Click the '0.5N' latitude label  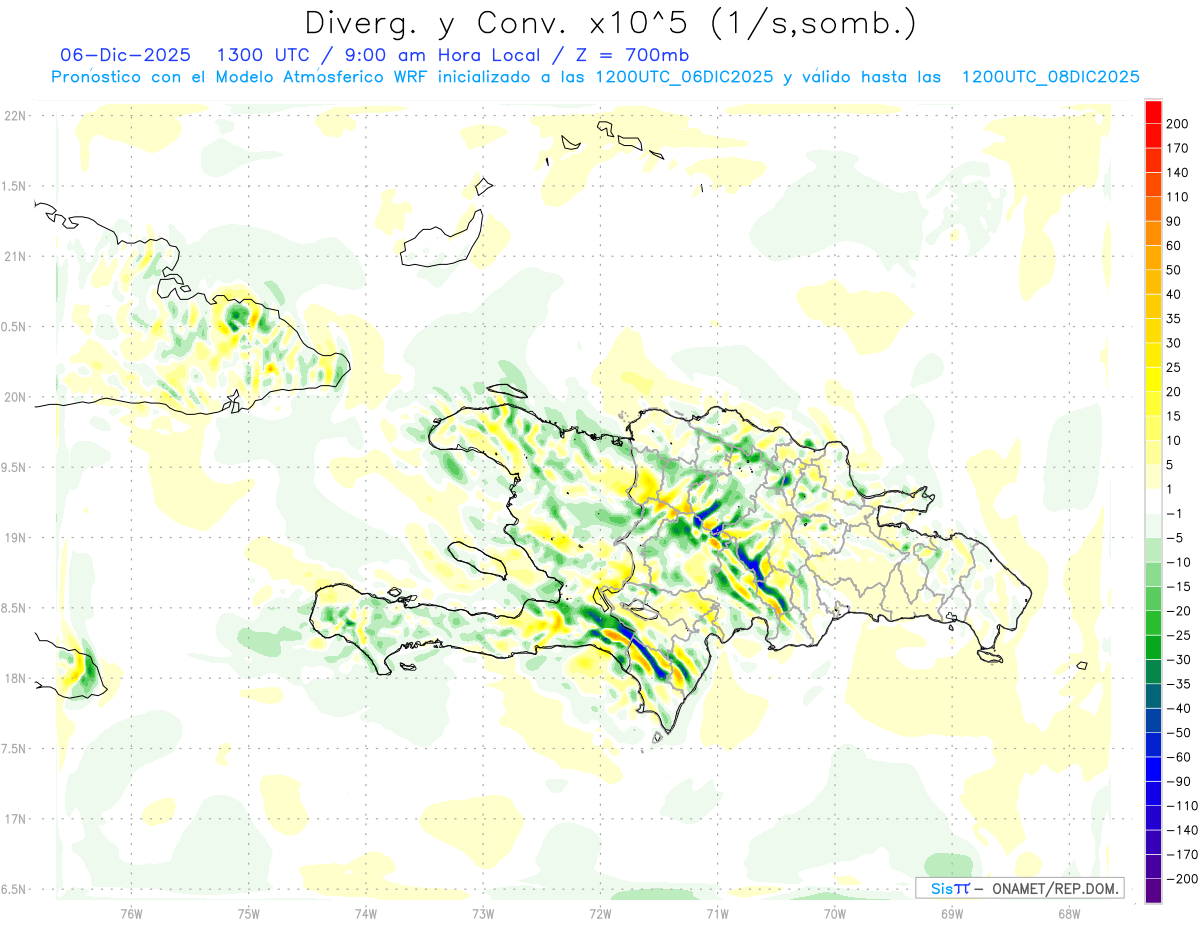(x=14, y=327)
